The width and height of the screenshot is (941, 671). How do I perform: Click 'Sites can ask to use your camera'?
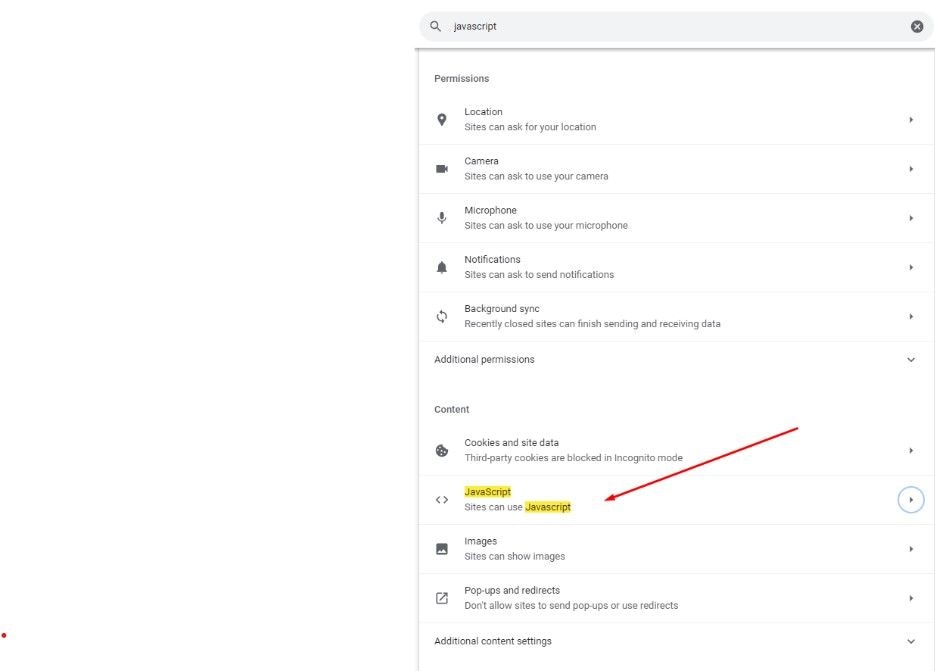click(536, 176)
